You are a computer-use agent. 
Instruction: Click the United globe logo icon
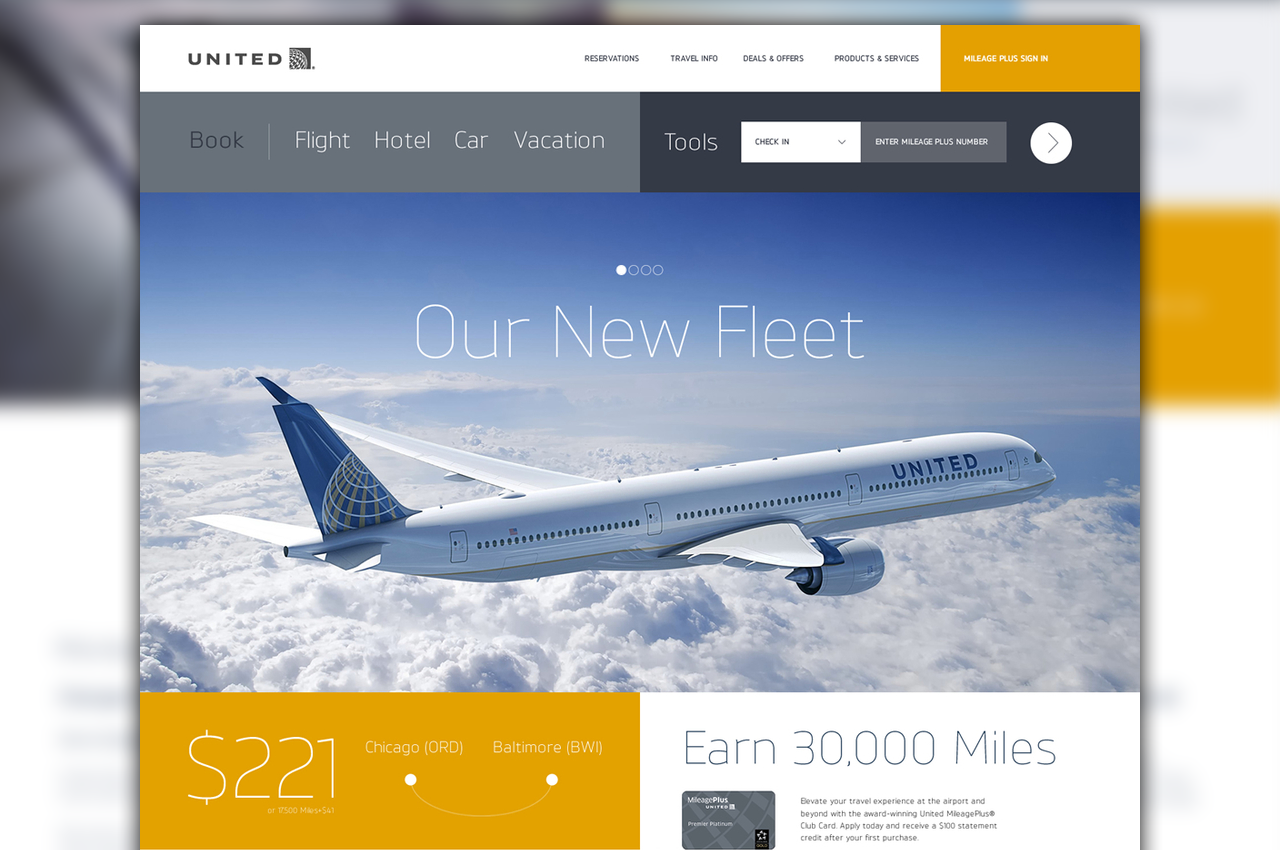coord(302,59)
